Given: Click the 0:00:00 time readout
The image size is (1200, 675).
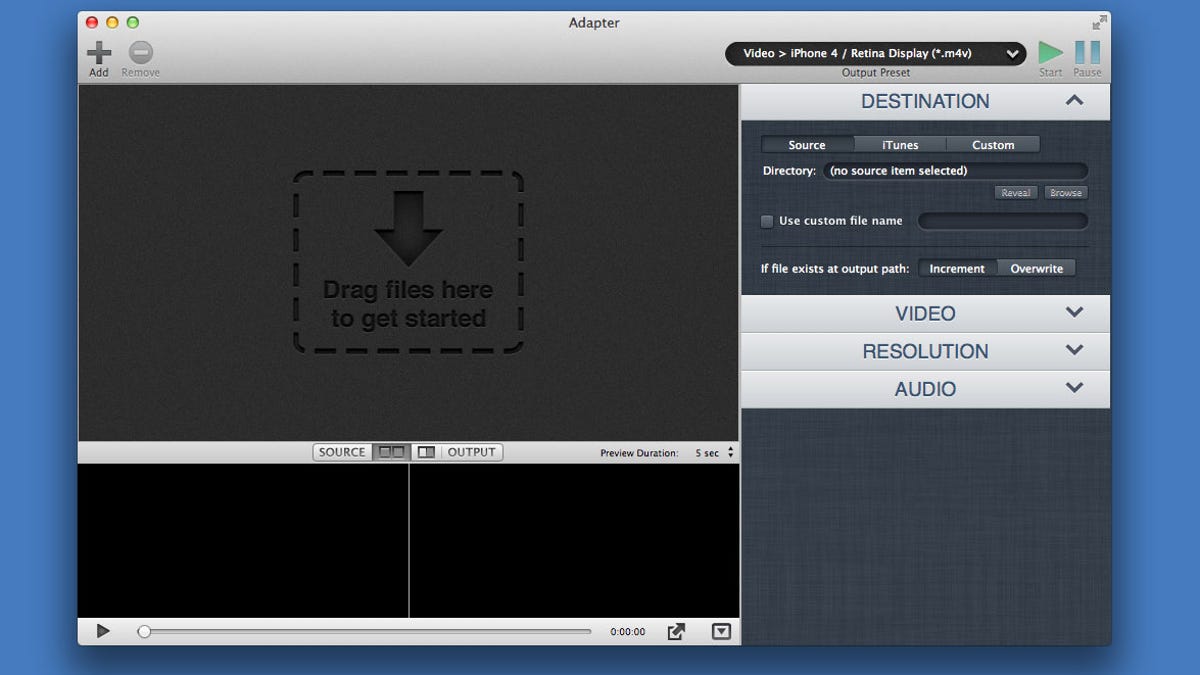Looking at the screenshot, I should (x=628, y=632).
